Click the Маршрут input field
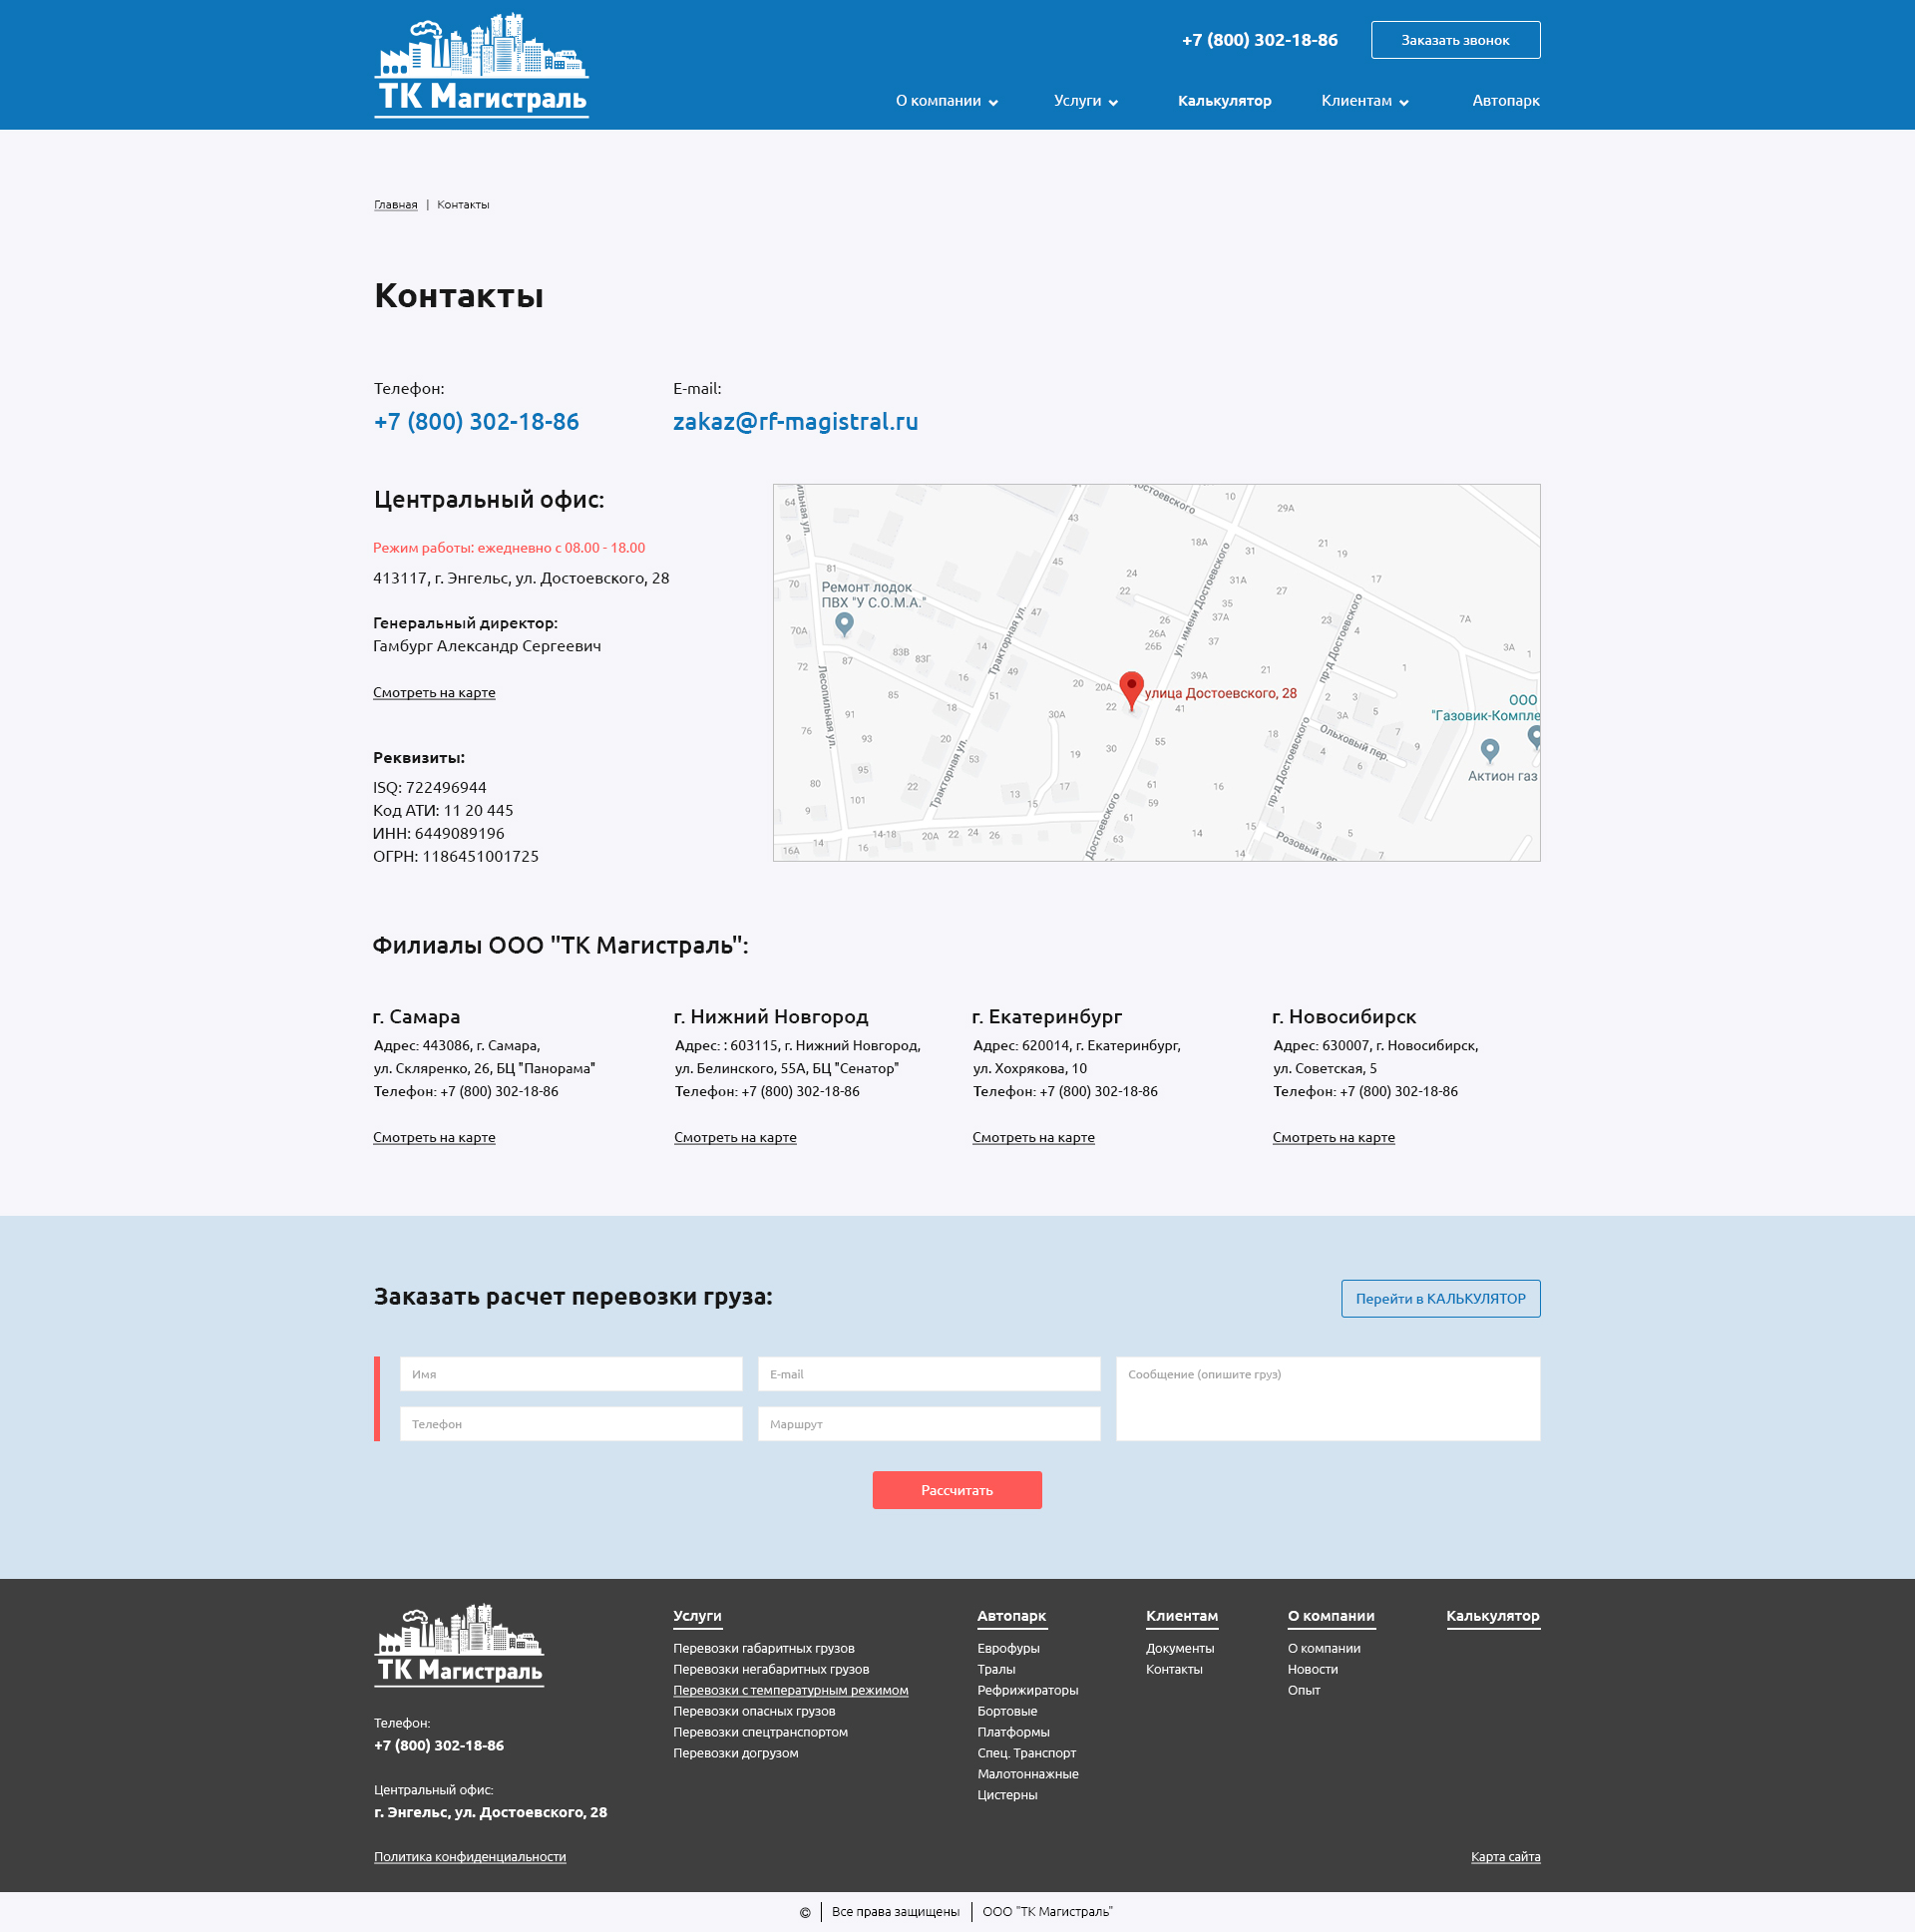The width and height of the screenshot is (1915, 1932). 928,1424
